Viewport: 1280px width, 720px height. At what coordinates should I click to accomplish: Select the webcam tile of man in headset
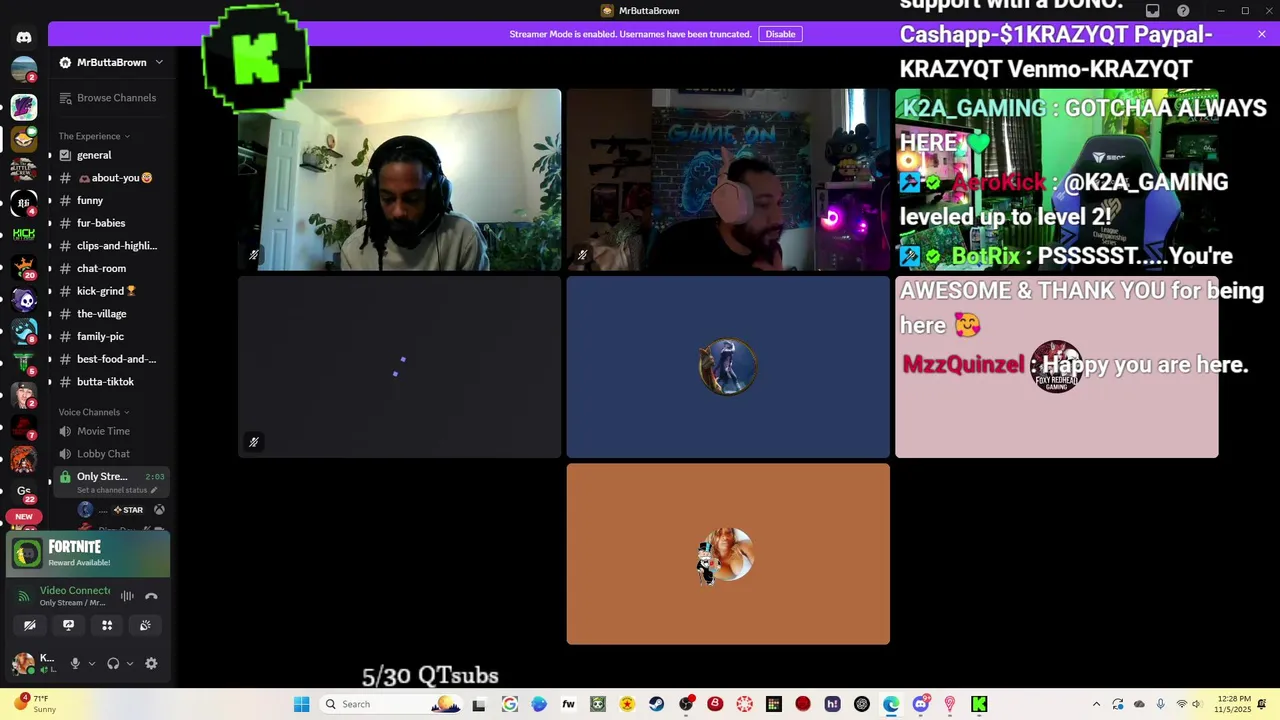pos(400,180)
